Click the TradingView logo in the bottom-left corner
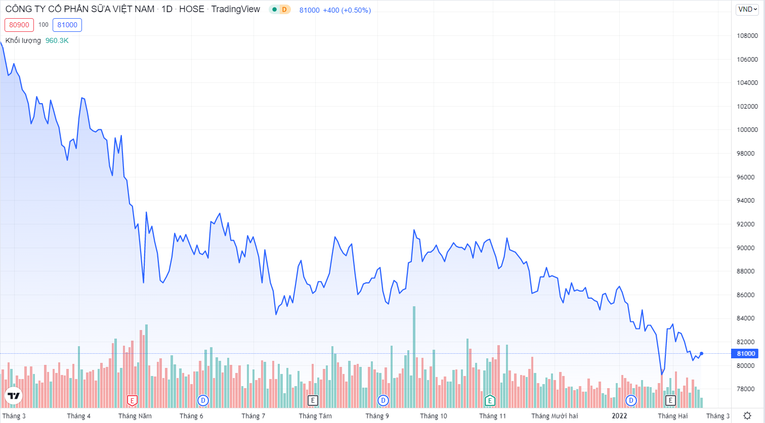 [x=13, y=395]
